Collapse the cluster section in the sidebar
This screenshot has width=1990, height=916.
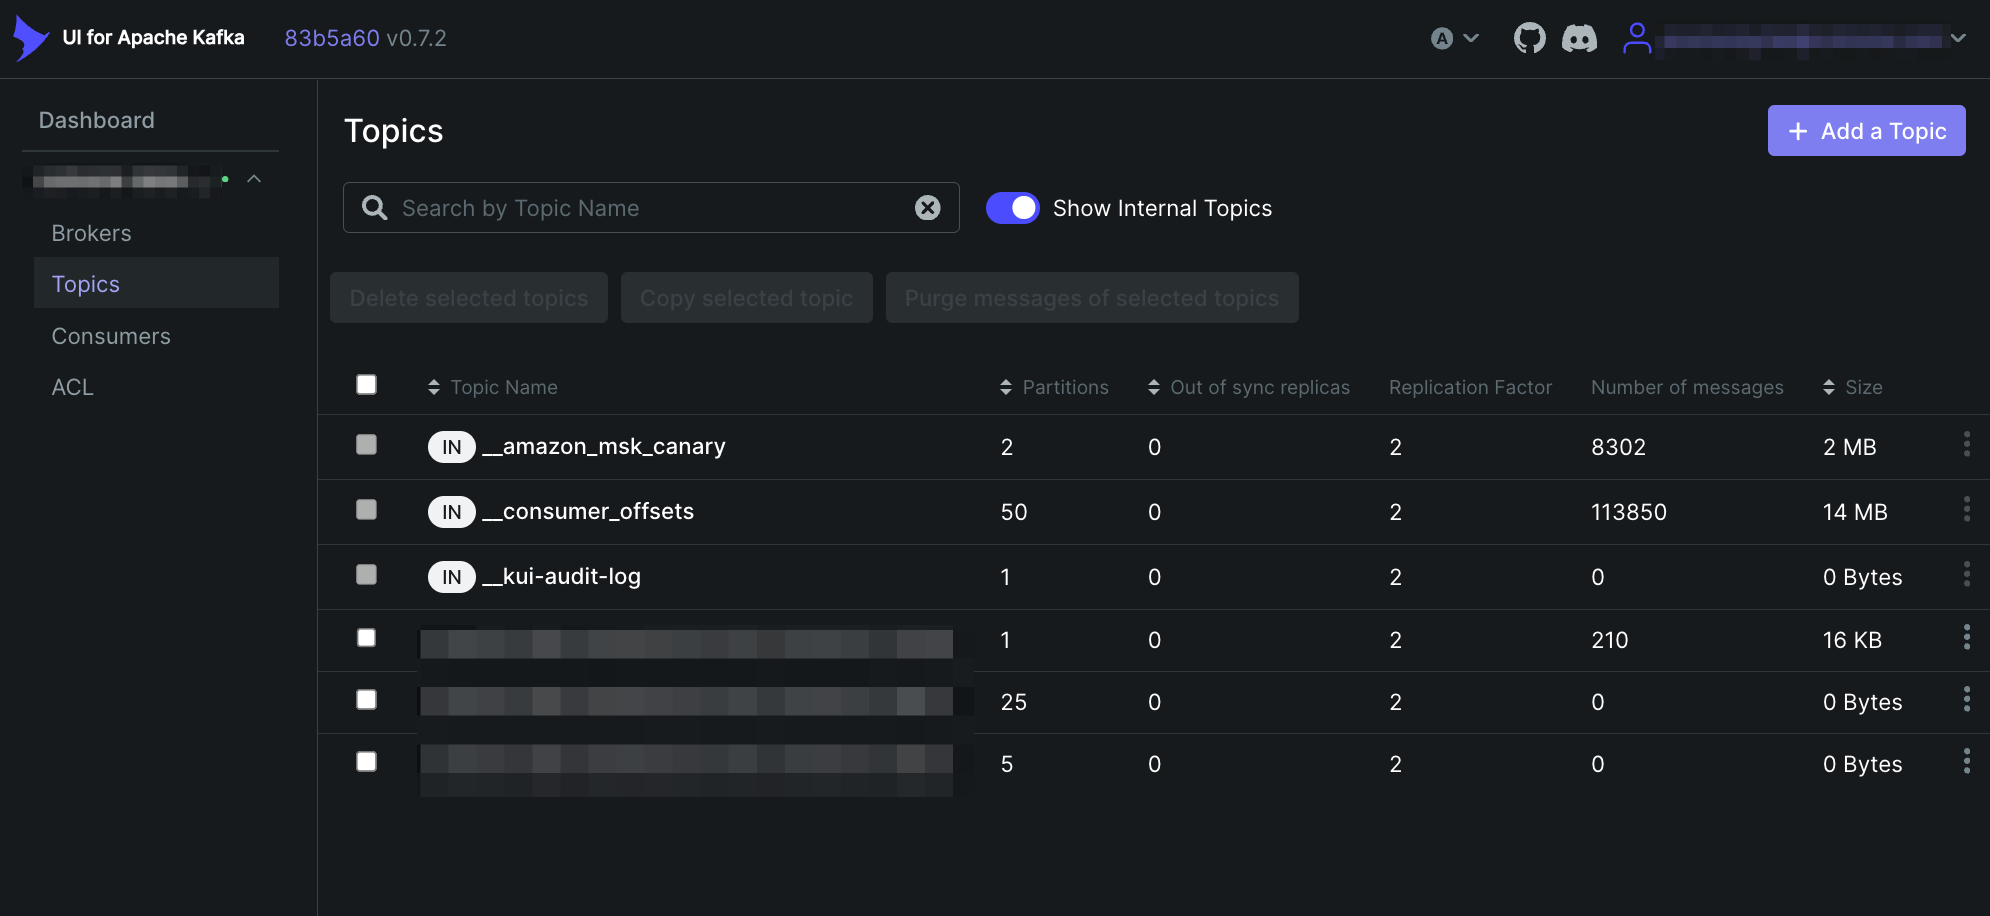click(255, 179)
